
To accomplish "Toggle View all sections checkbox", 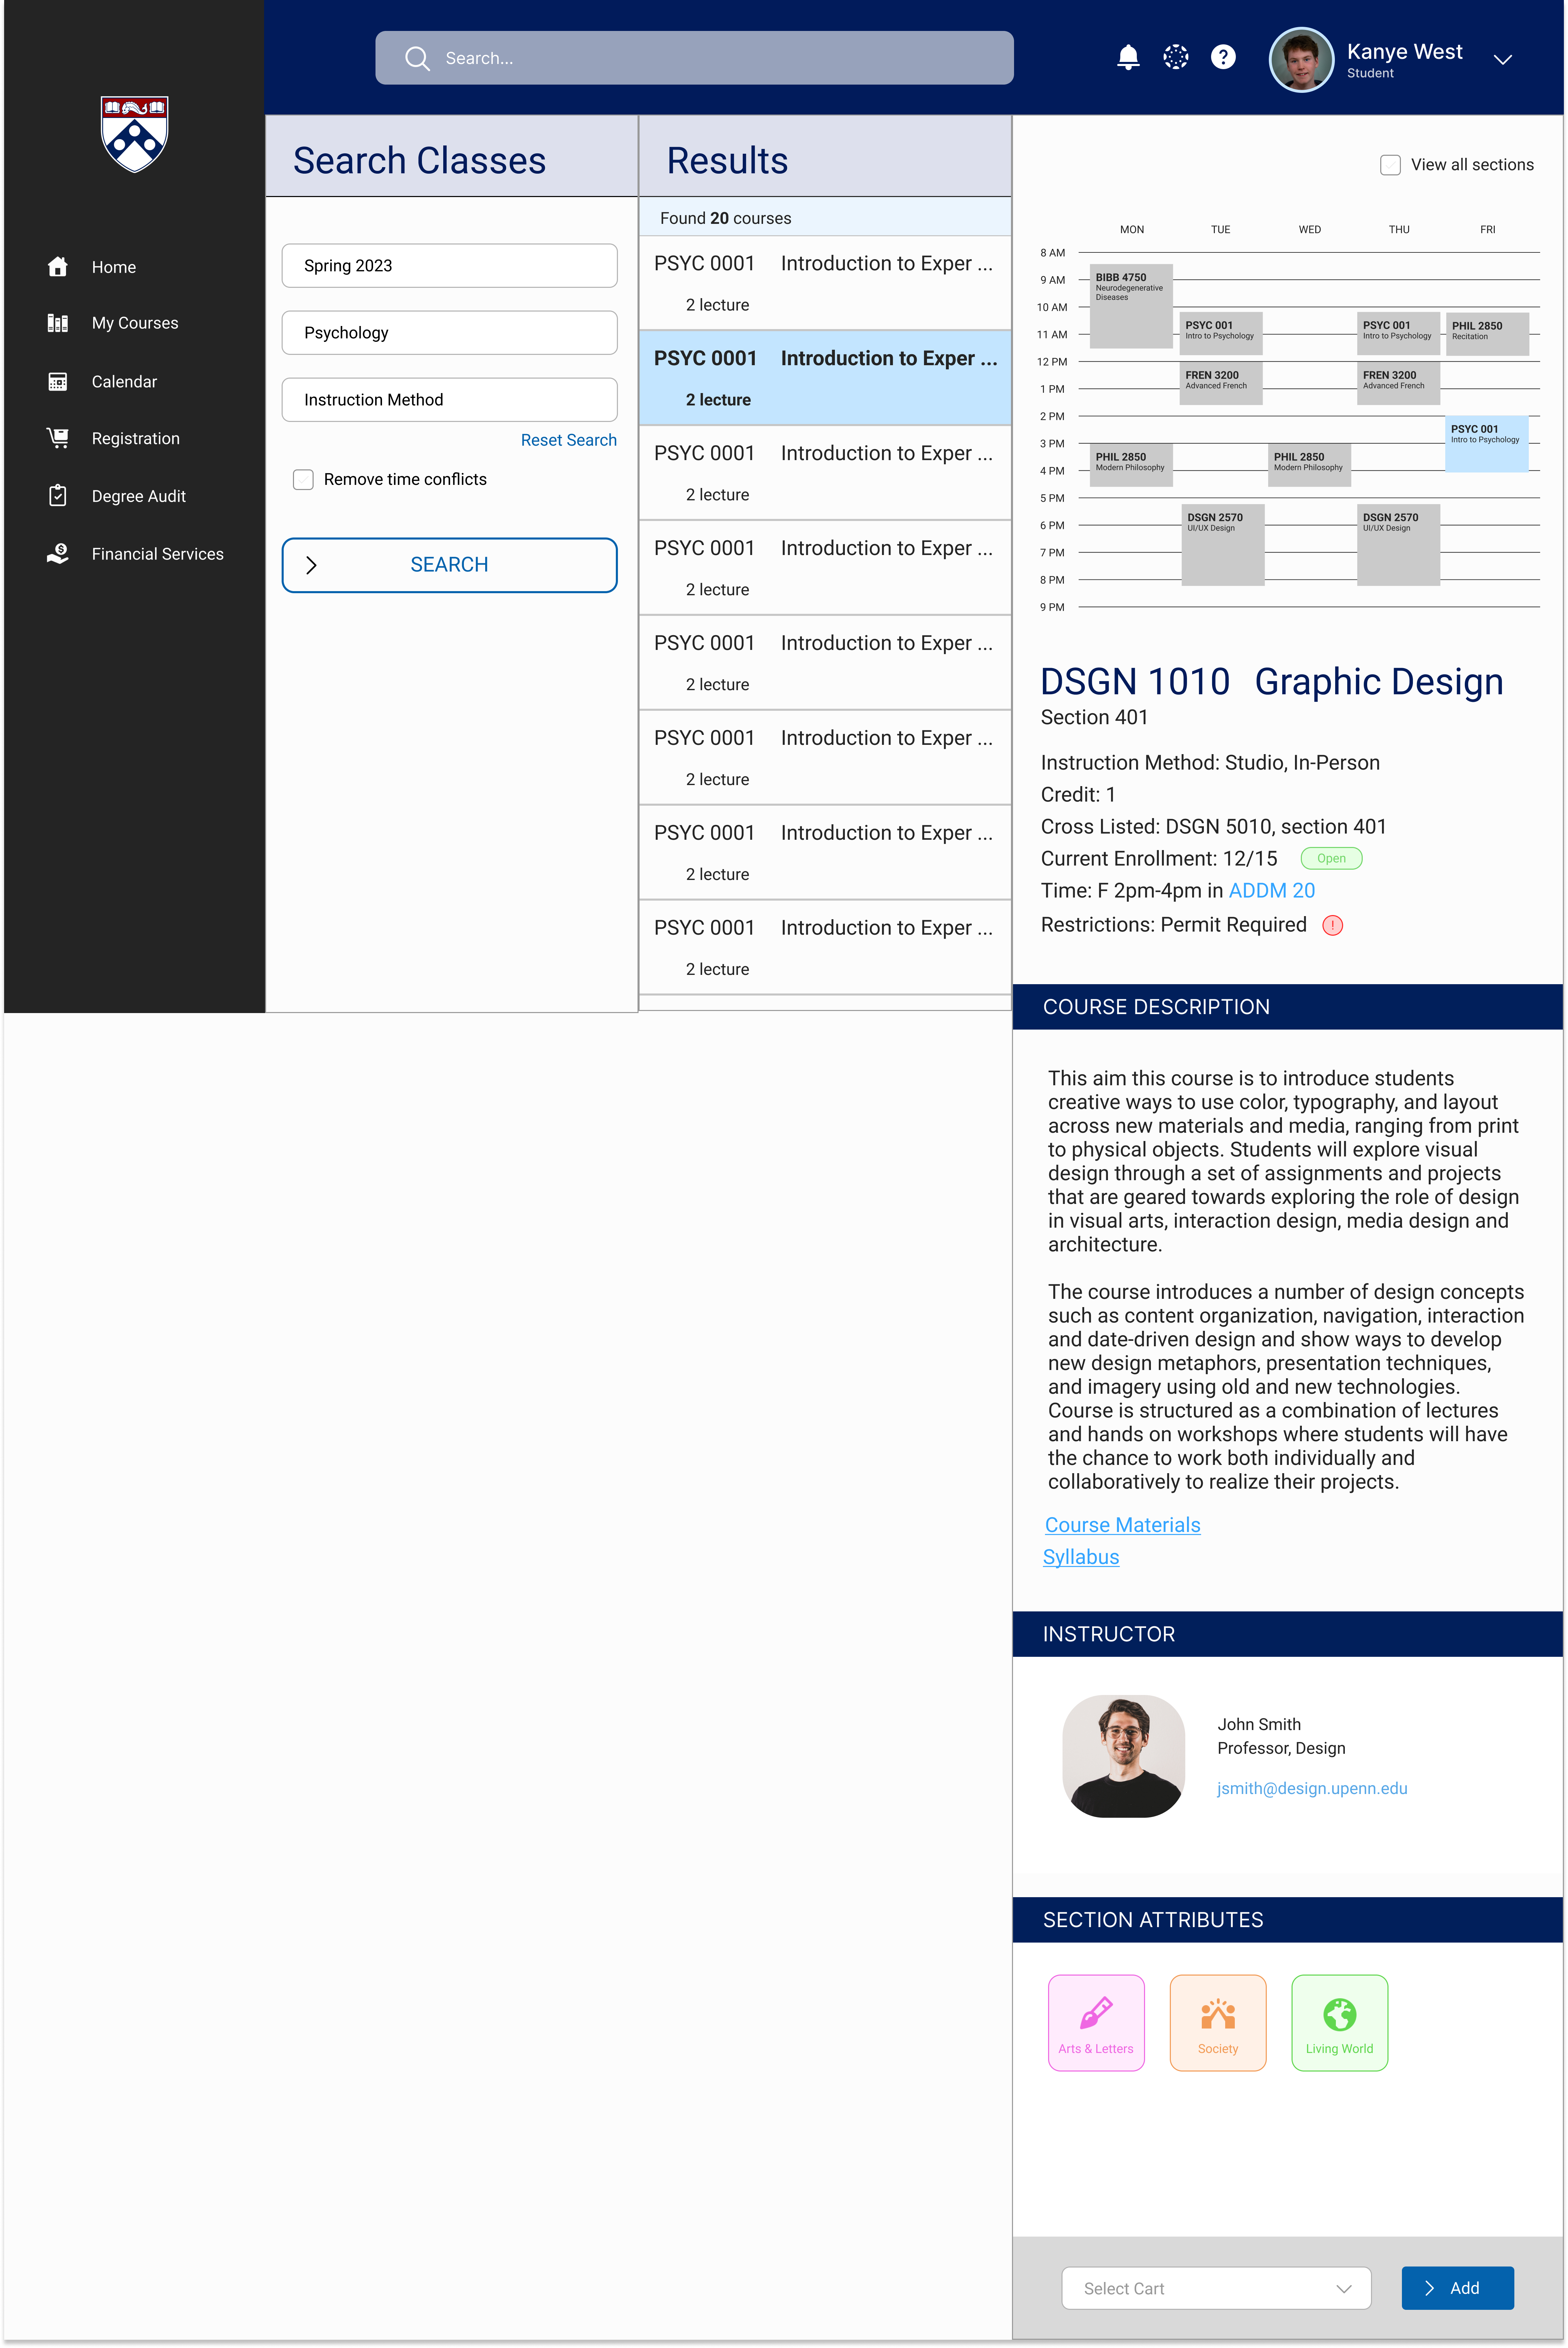I will 1390,165.
